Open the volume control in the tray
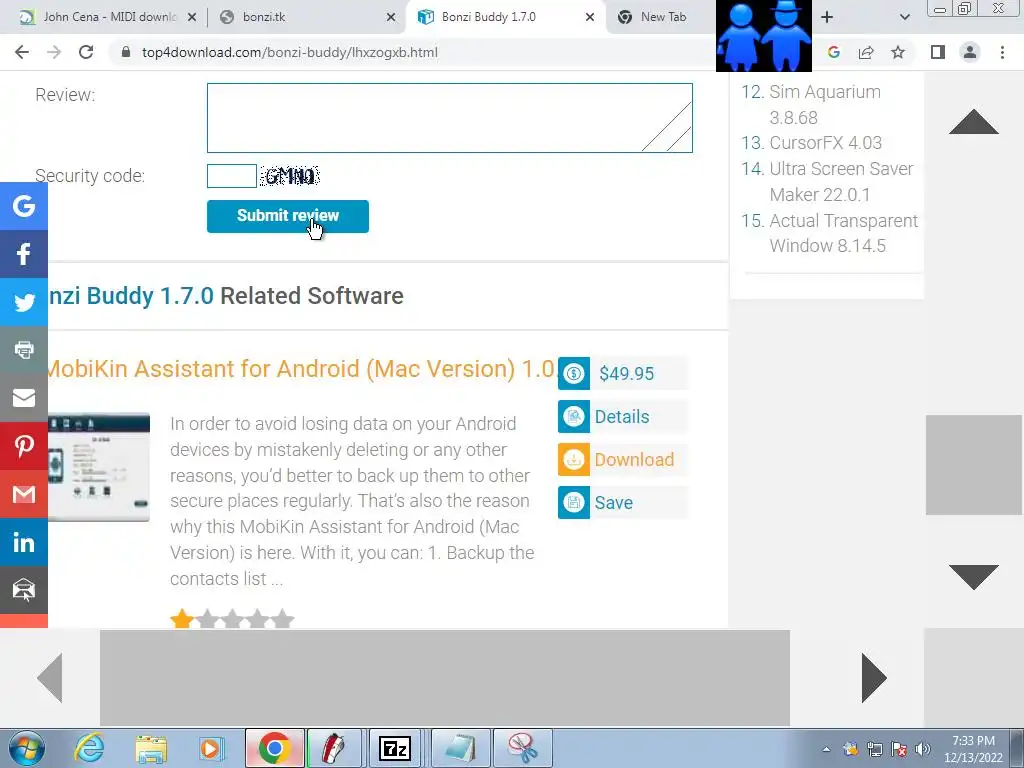Screen dimensions: 1024x768 (923, 749)
